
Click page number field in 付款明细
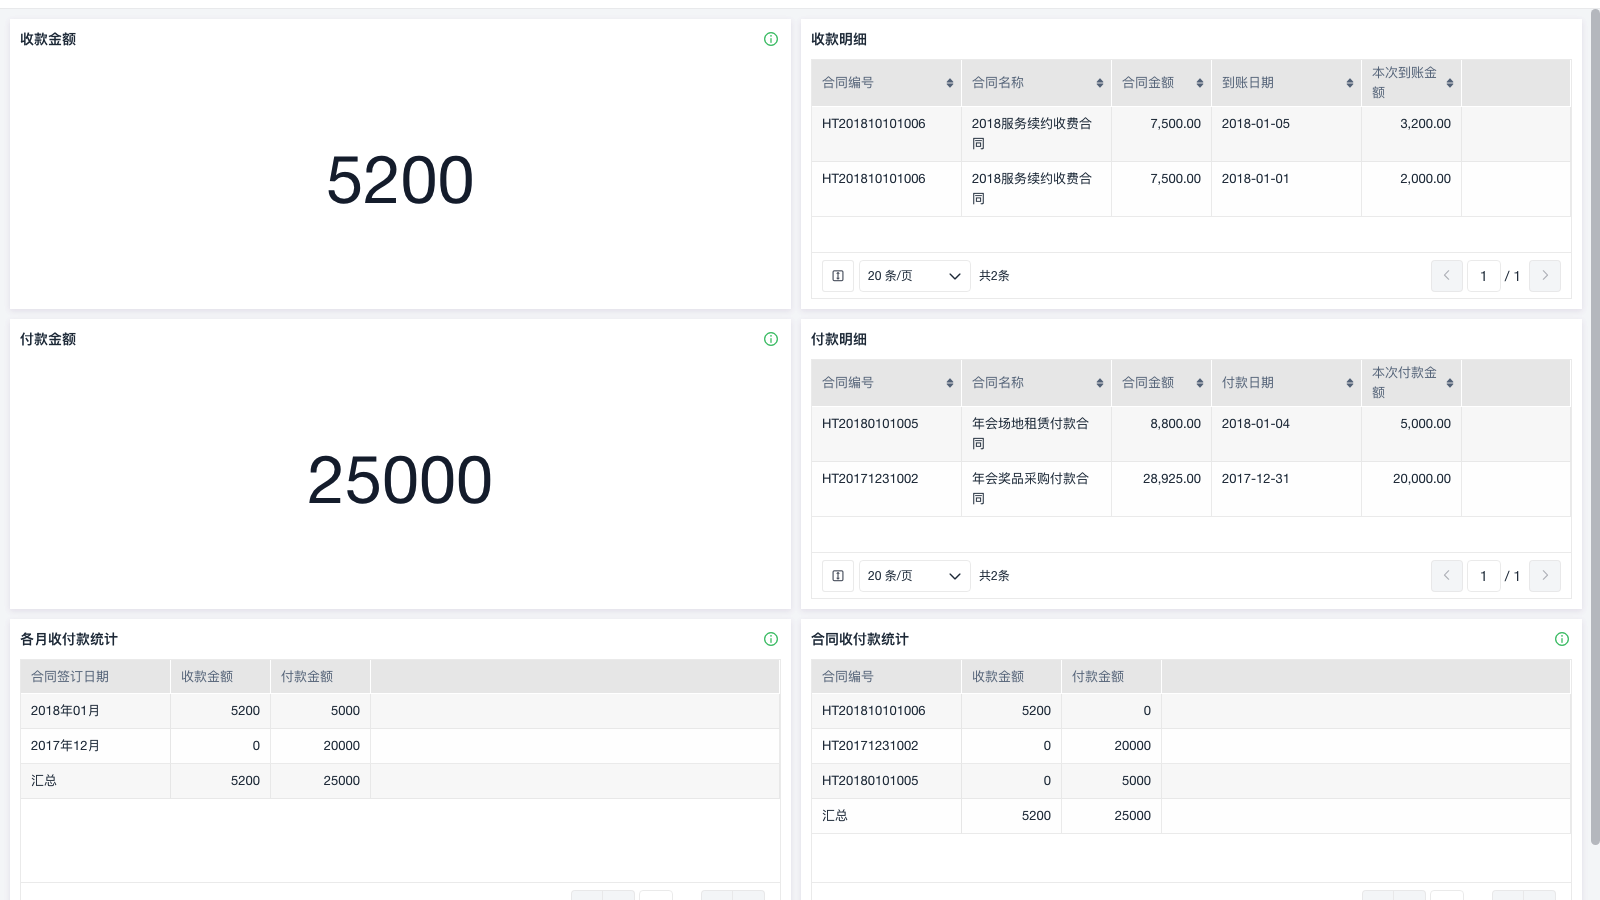(x=1484, y=576)
